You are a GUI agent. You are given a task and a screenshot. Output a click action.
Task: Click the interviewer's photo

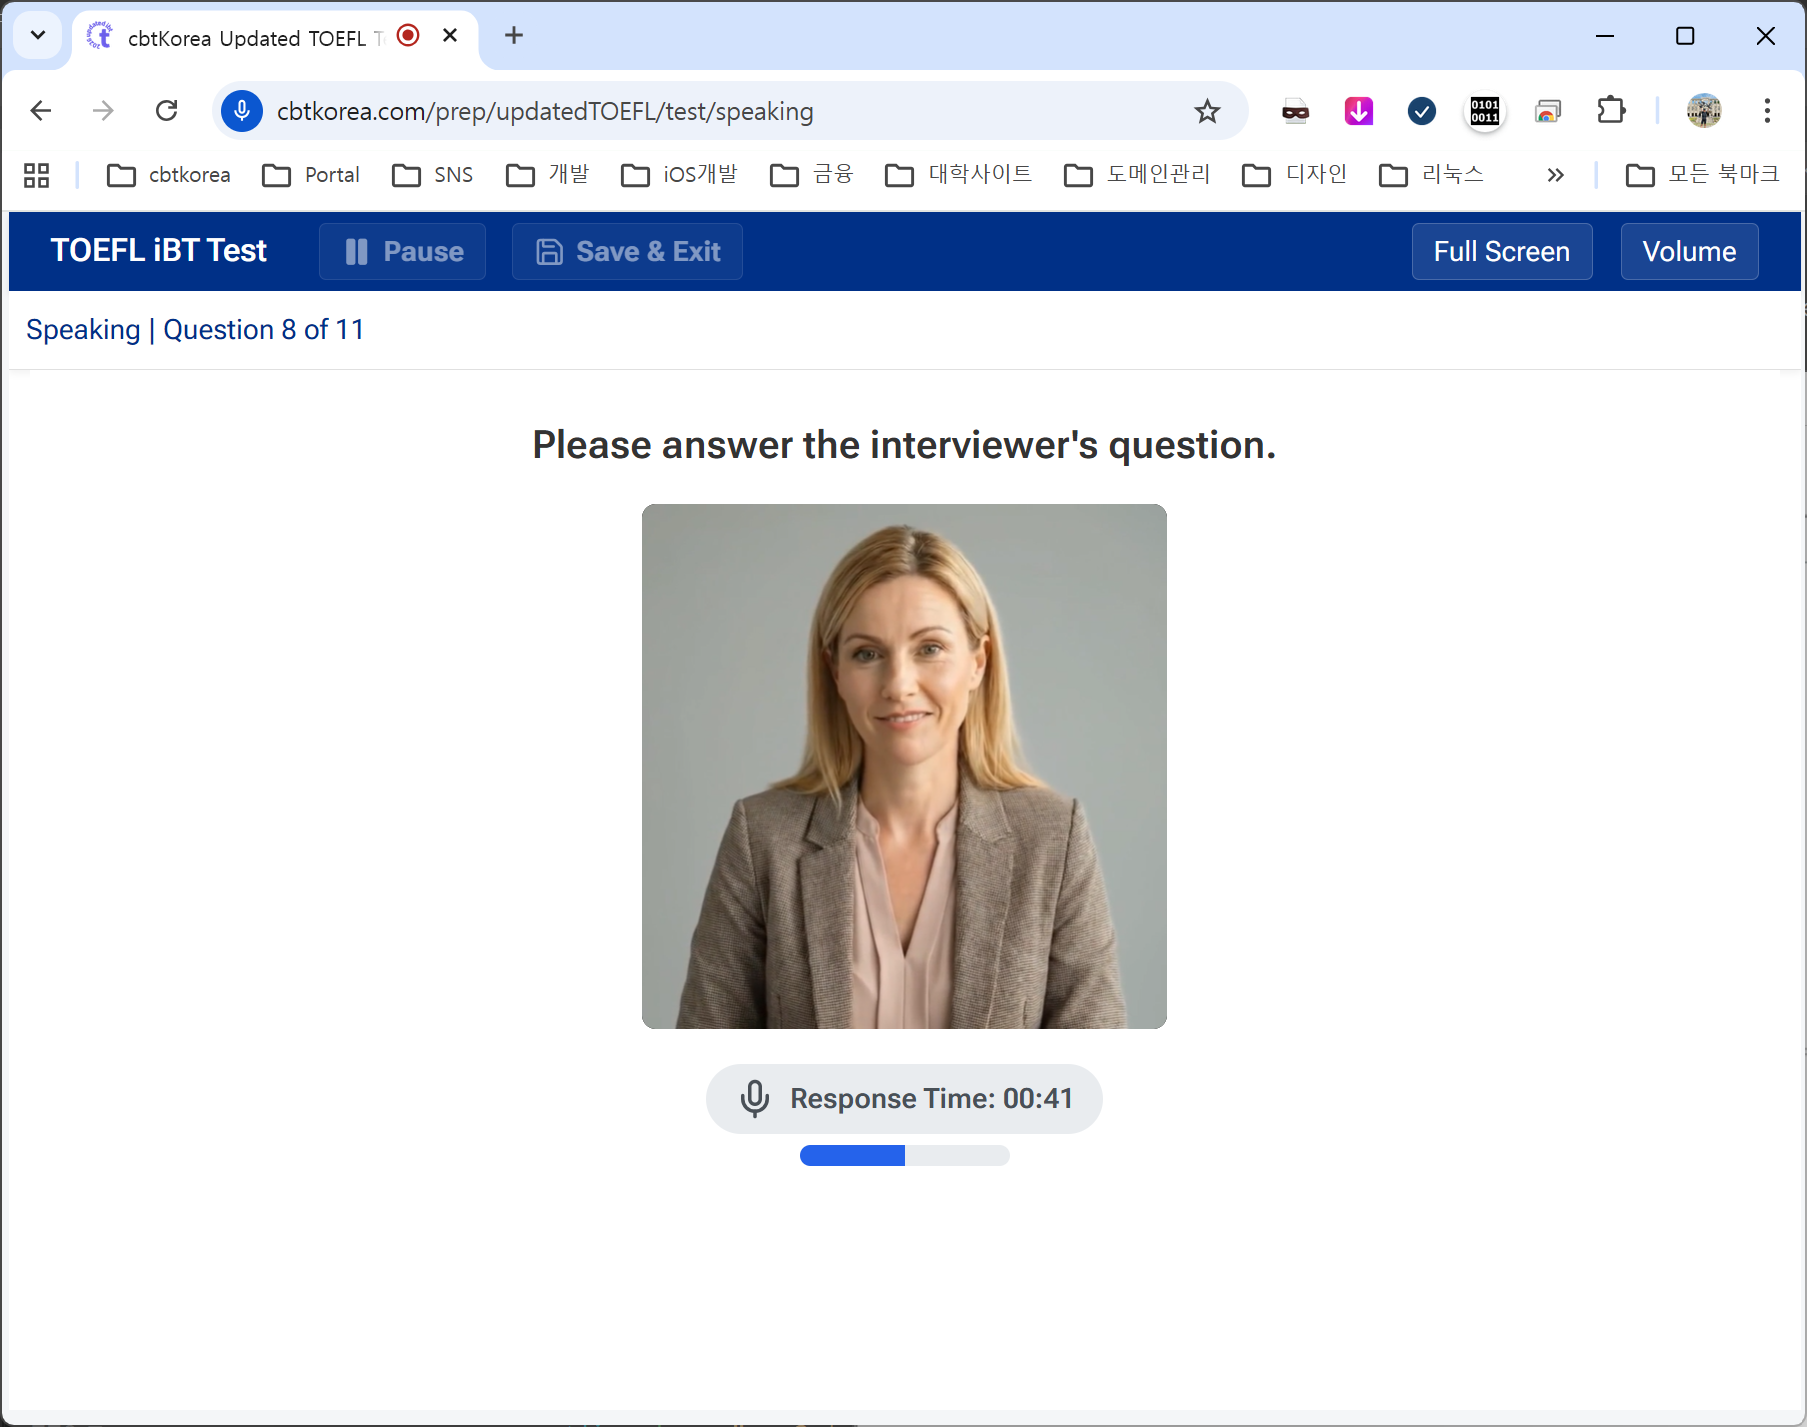pos(904,766)
